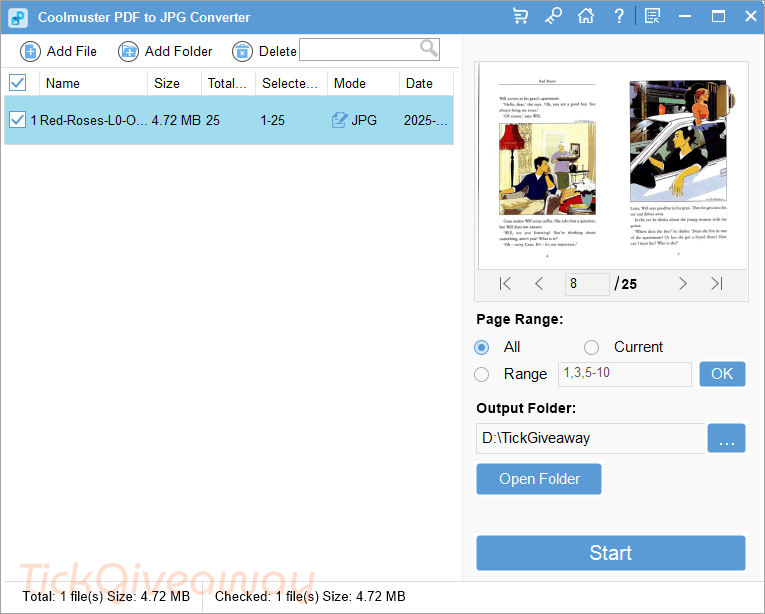Click the search magnifier icon
The height and width of the screenshot is (614, 765).
[x=428, y=48]
